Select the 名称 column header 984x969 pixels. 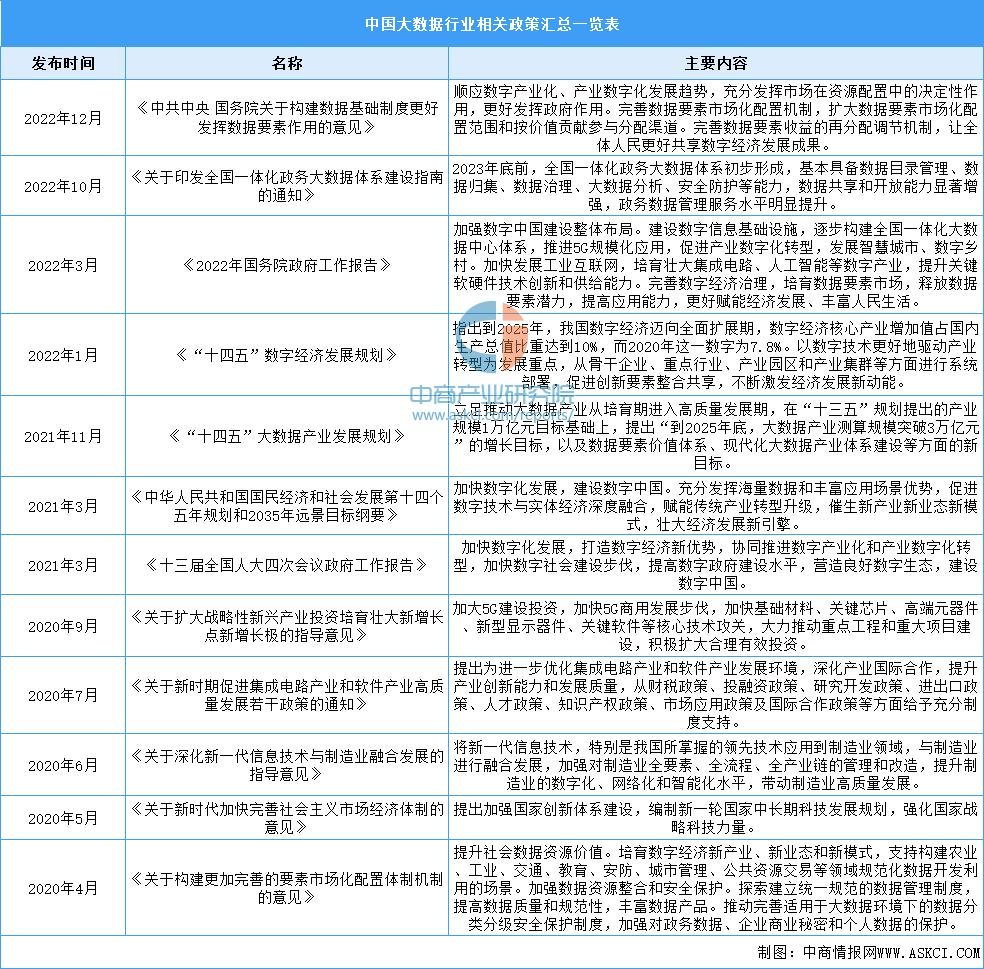tap(287, 62)
